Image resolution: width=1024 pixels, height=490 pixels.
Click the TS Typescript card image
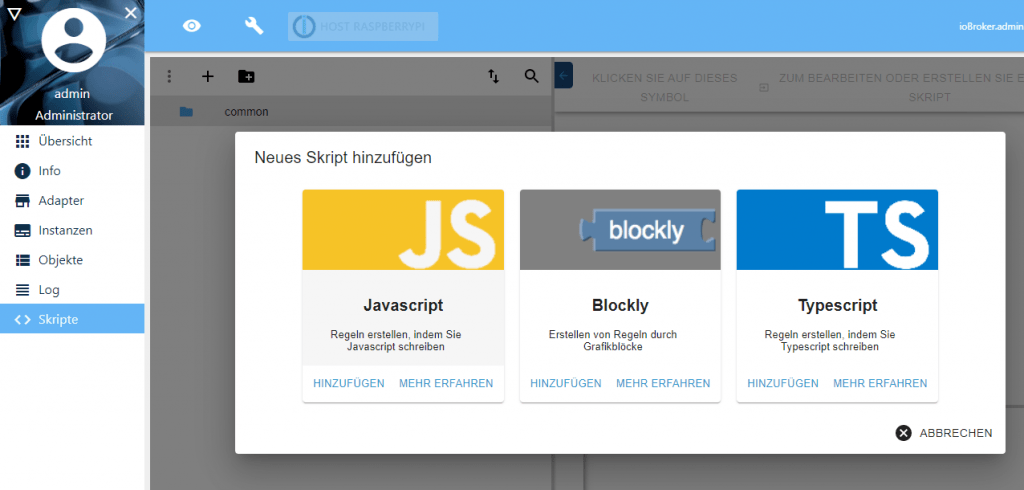click(x=837, y=230)
